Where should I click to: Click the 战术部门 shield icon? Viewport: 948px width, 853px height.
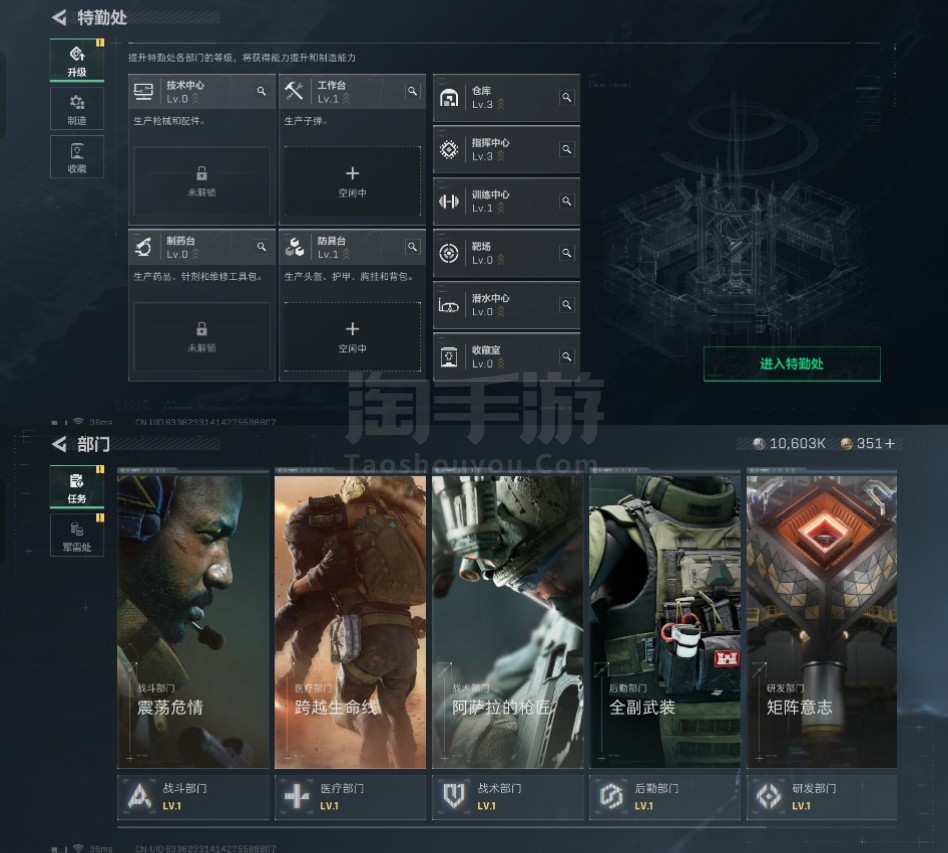[454, 796]
